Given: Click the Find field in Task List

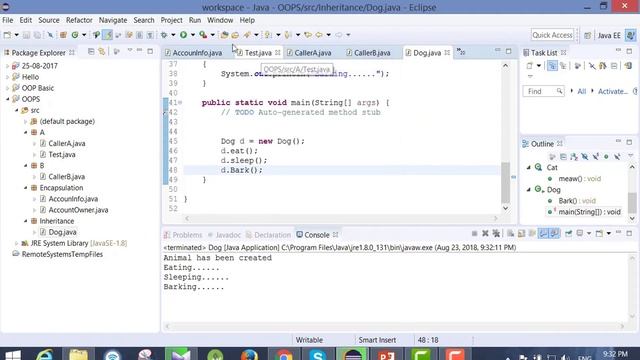Looking at the screenshot, I should 543,91.
